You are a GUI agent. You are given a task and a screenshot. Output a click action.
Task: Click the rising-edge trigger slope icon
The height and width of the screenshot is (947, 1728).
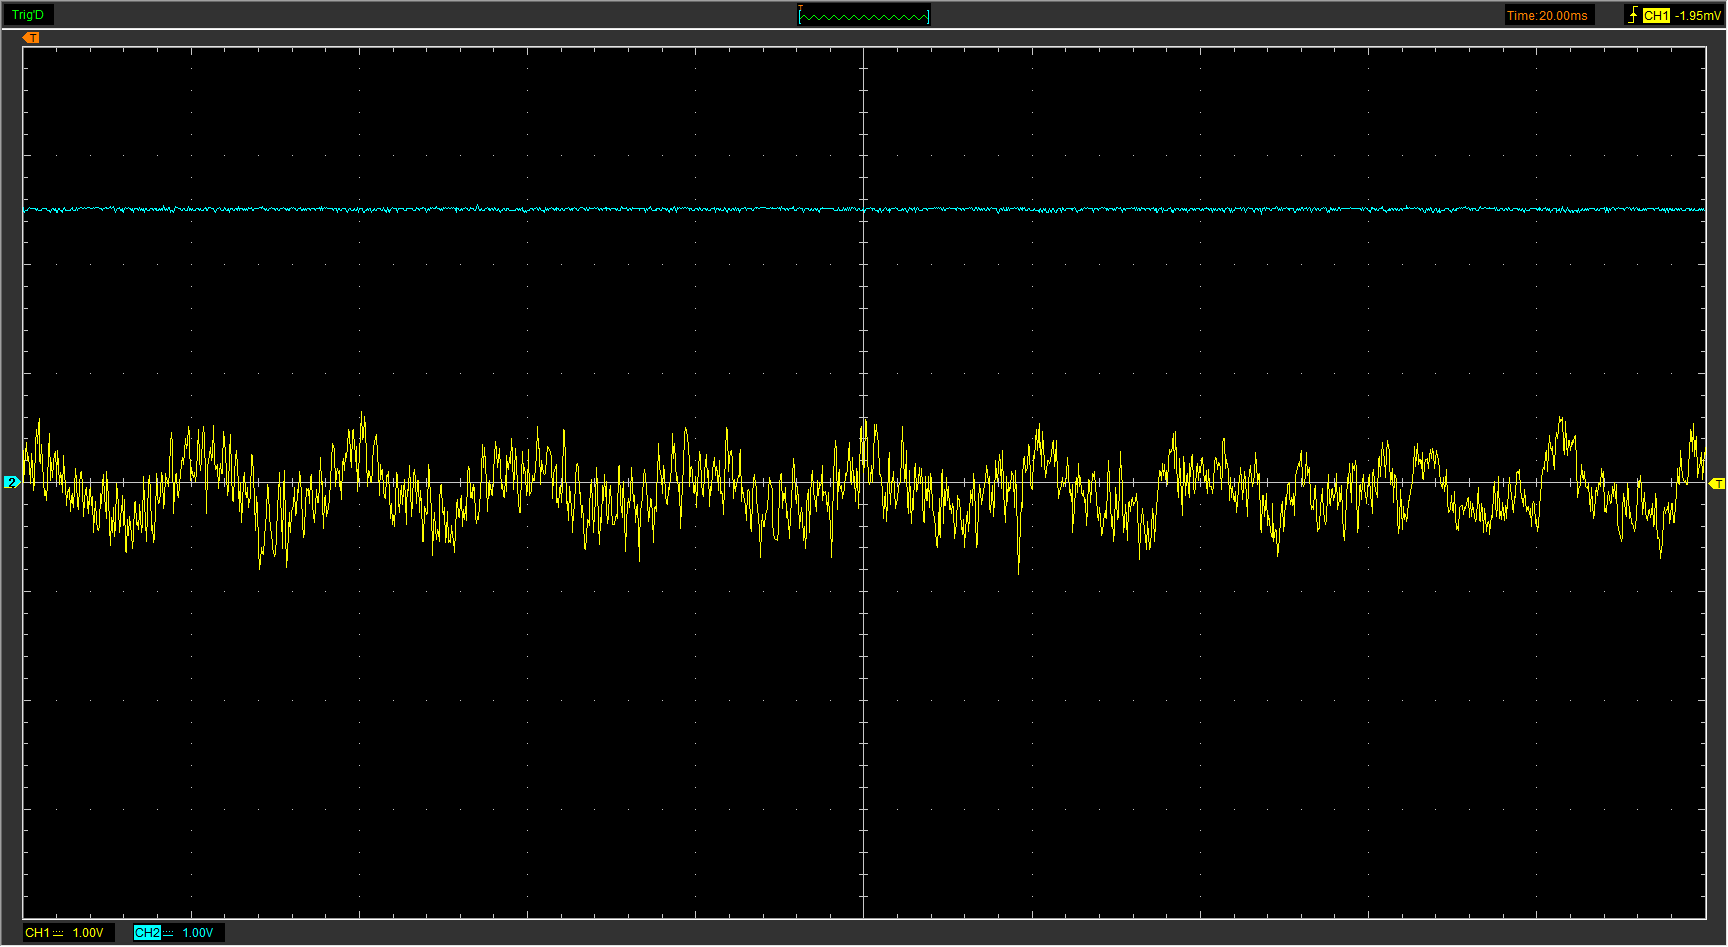pos(1633,15)
